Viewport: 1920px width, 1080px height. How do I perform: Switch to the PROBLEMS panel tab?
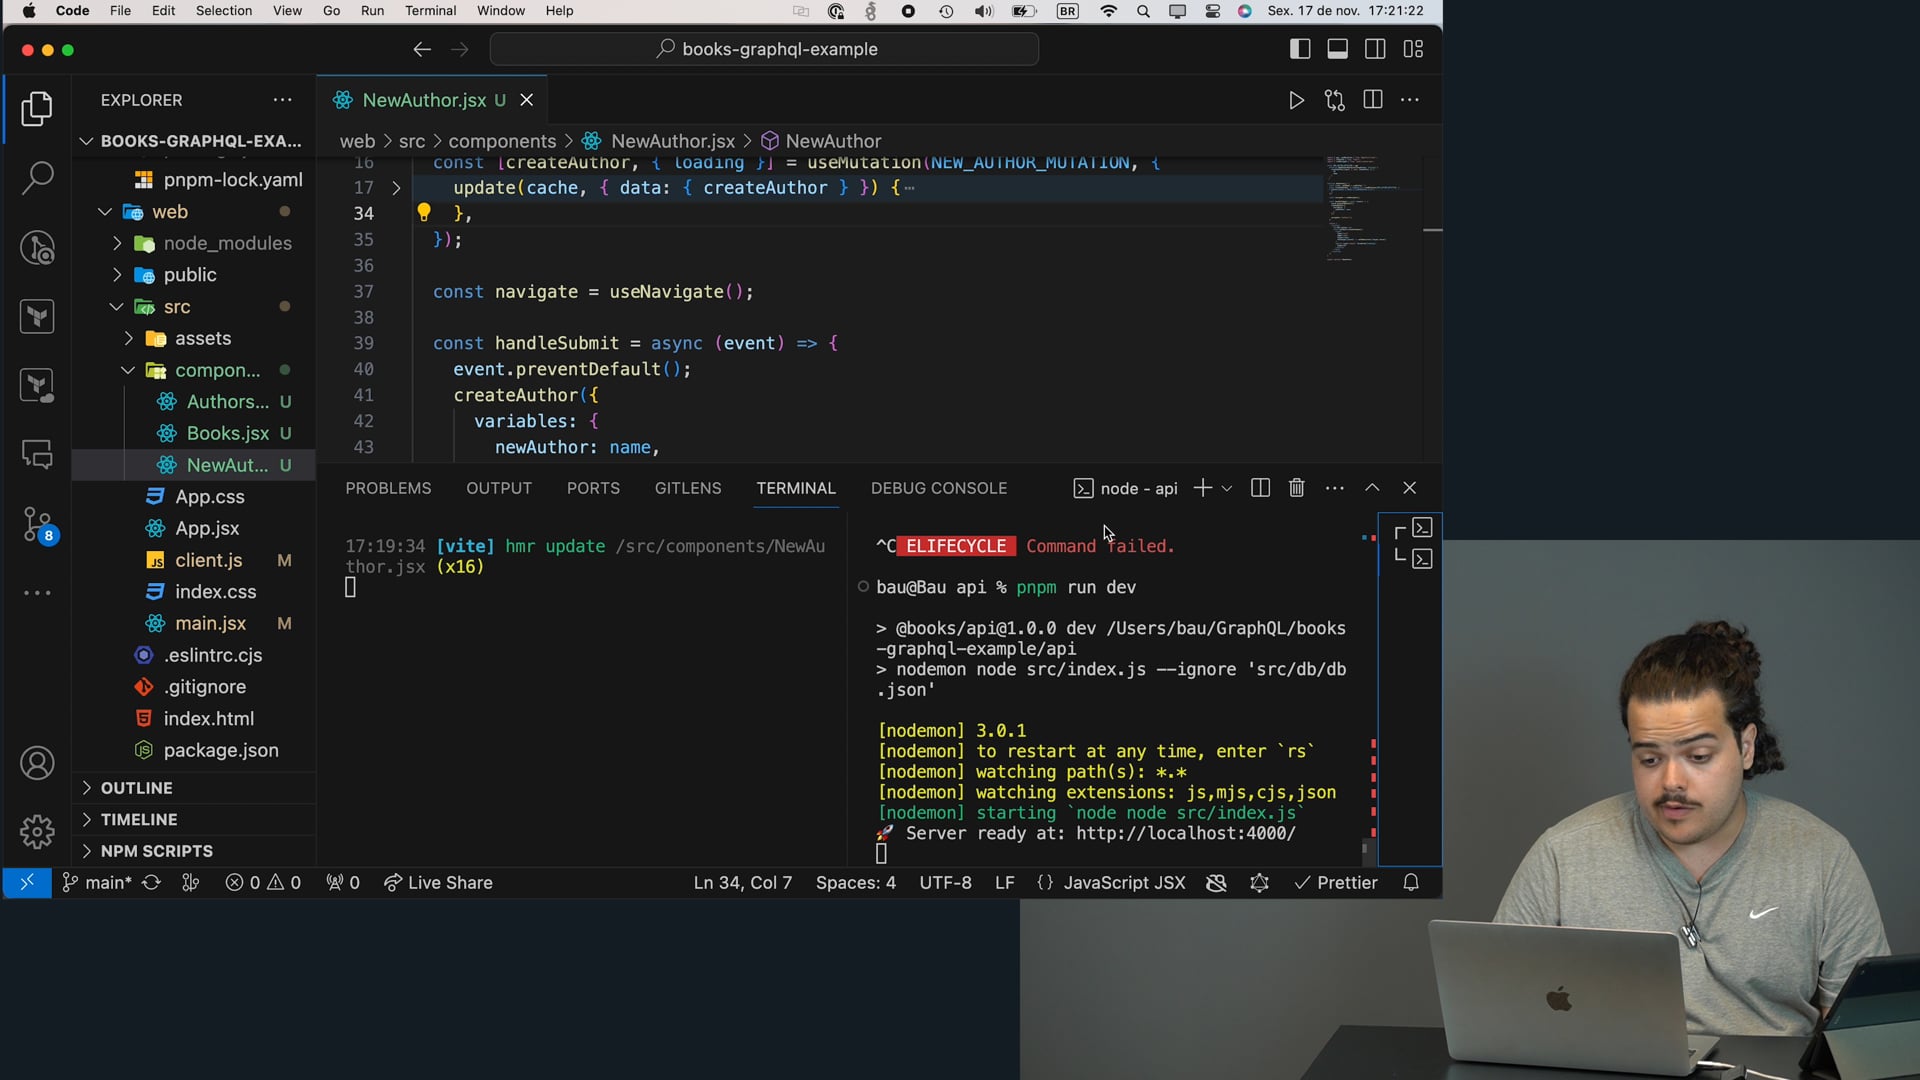coord(388,488)
